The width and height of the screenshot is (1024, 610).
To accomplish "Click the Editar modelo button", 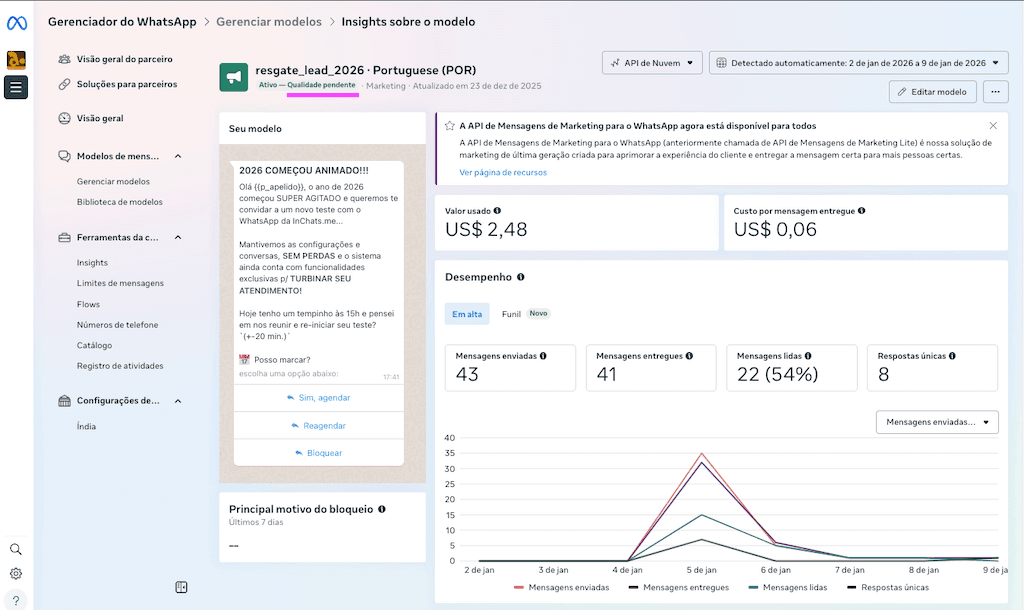I will 932,91.
